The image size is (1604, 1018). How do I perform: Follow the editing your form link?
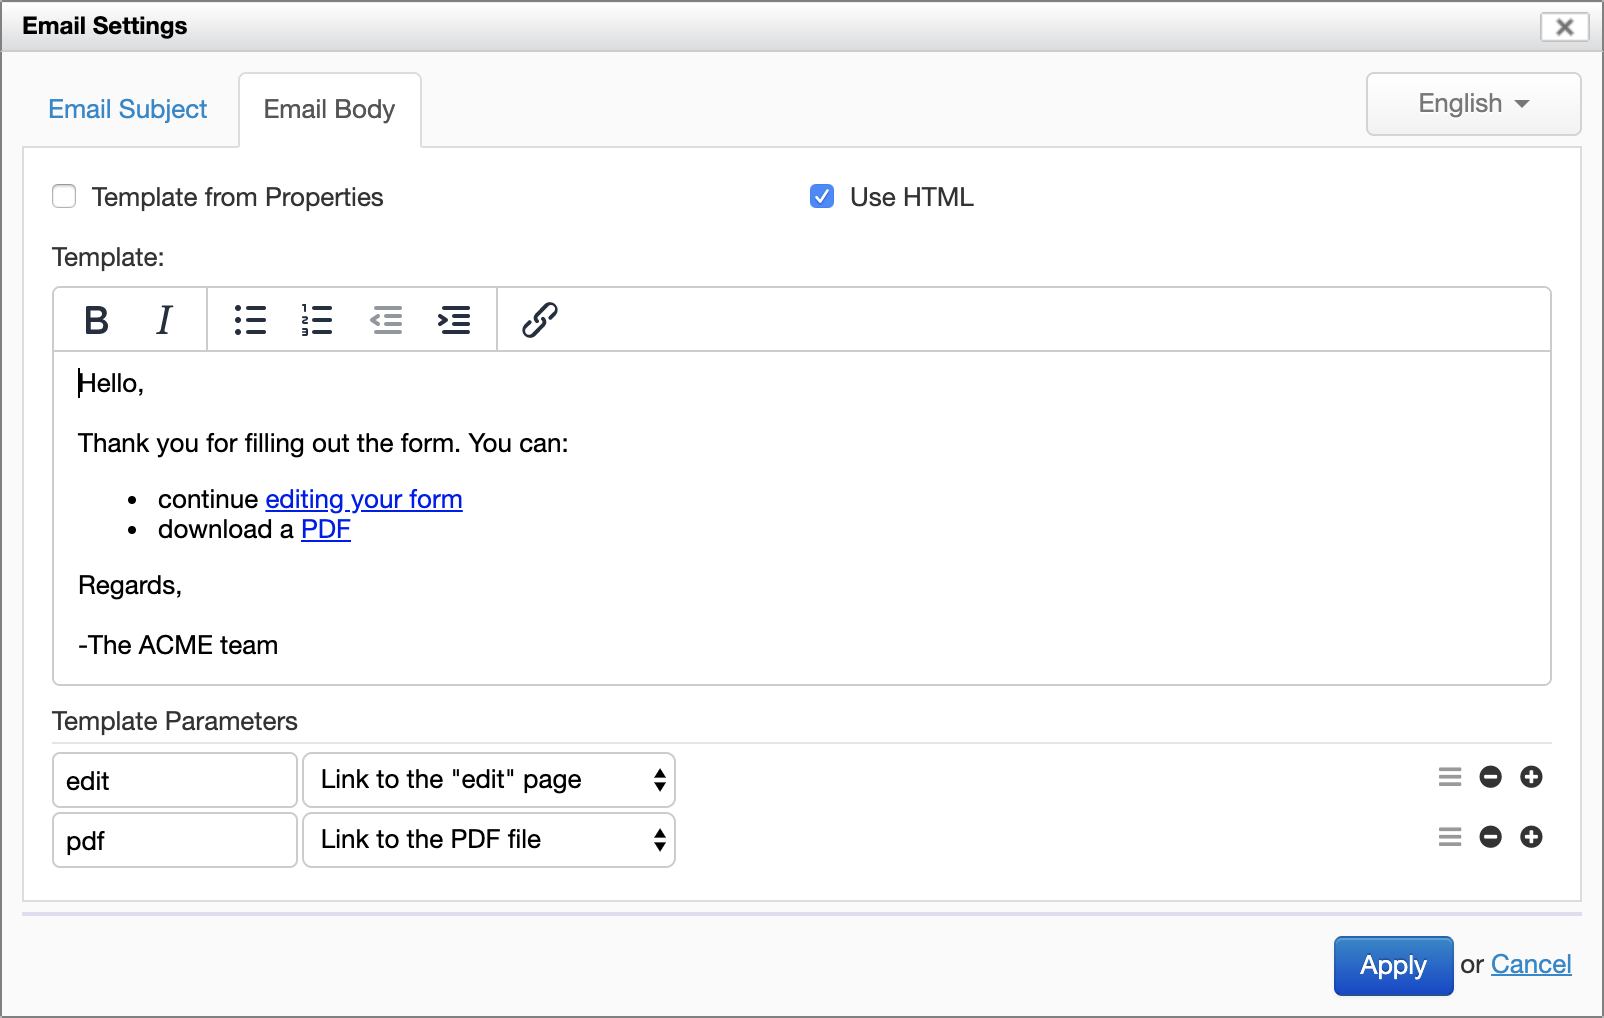(x=363, y=499)
